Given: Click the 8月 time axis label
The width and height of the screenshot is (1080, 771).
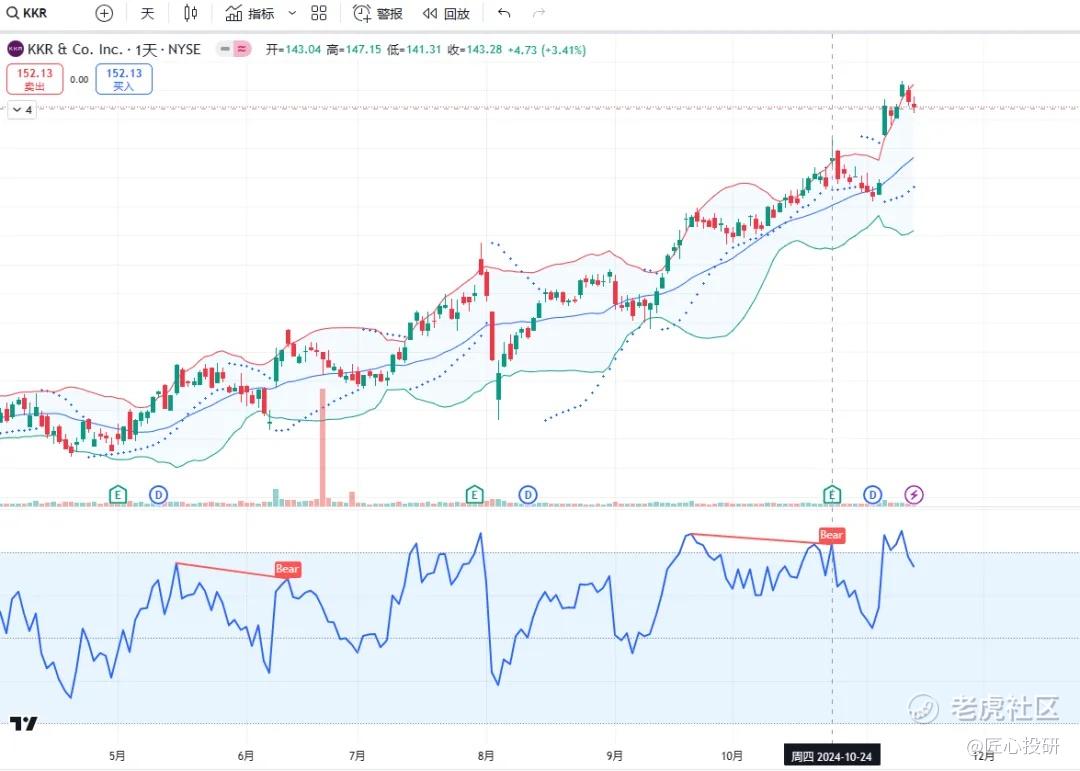Looking at the screenshot, I should (x=486, y=756).
